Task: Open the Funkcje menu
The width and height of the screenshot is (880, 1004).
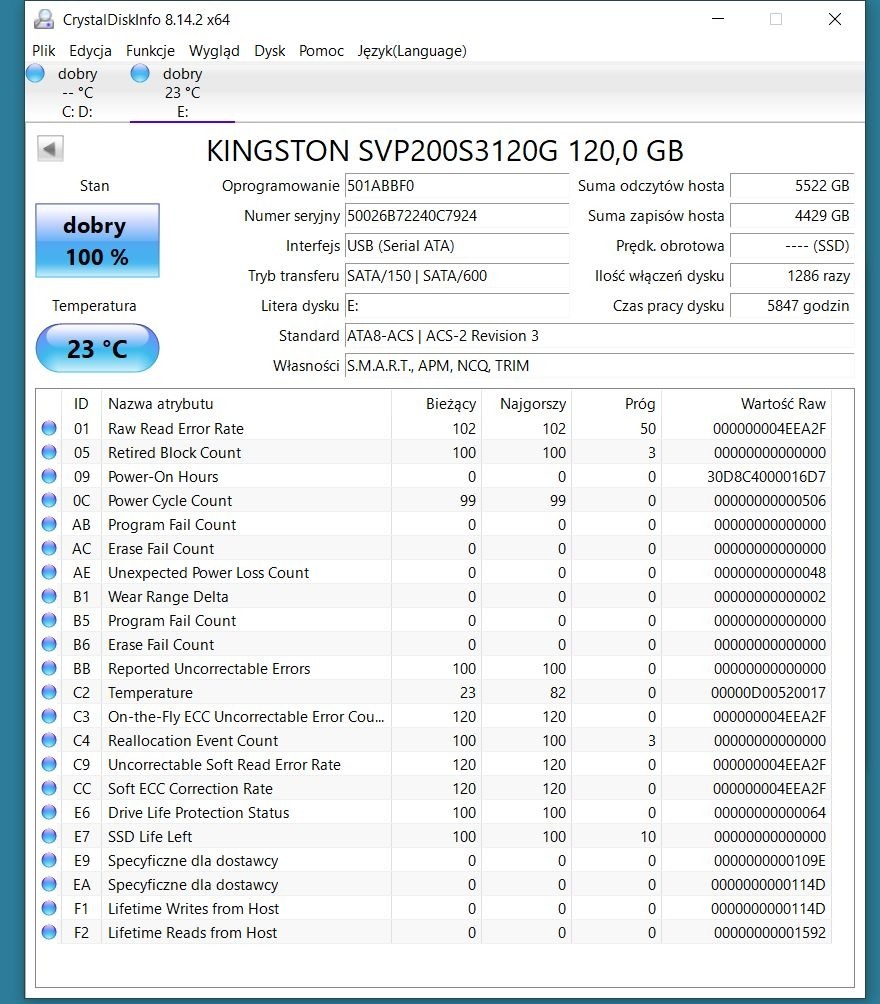Action: coord(150,50)
